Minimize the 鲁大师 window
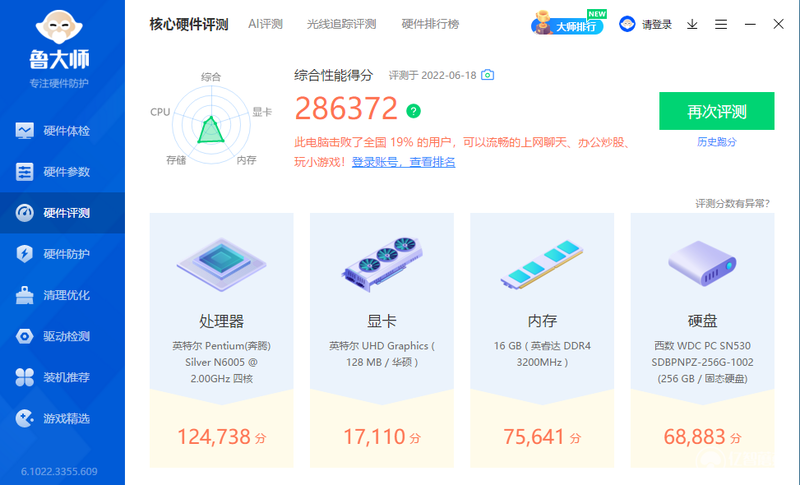Viewport: 800px width, 485px height. (750, 24)
